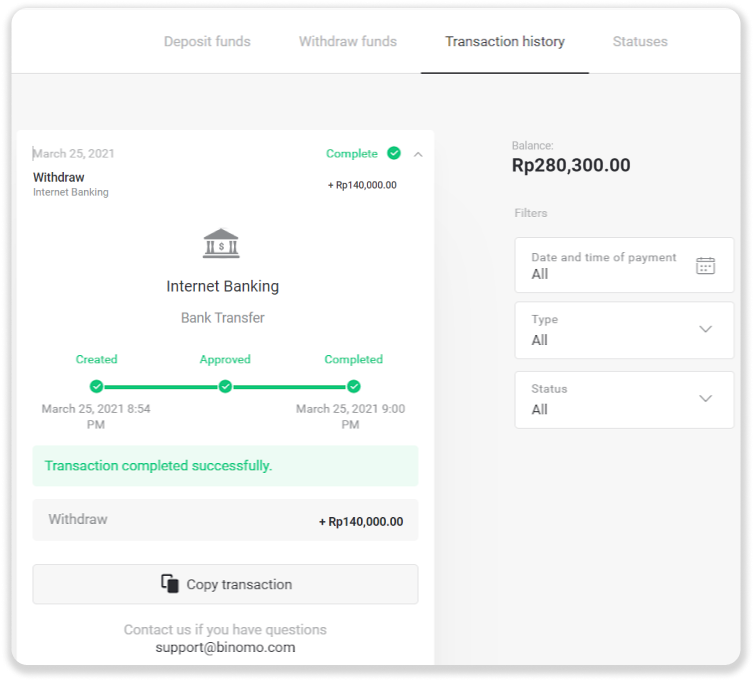The width and height of the screenshot is (754, 681).
Task: Switch to the Deposit funds tab
Action: 207,42
